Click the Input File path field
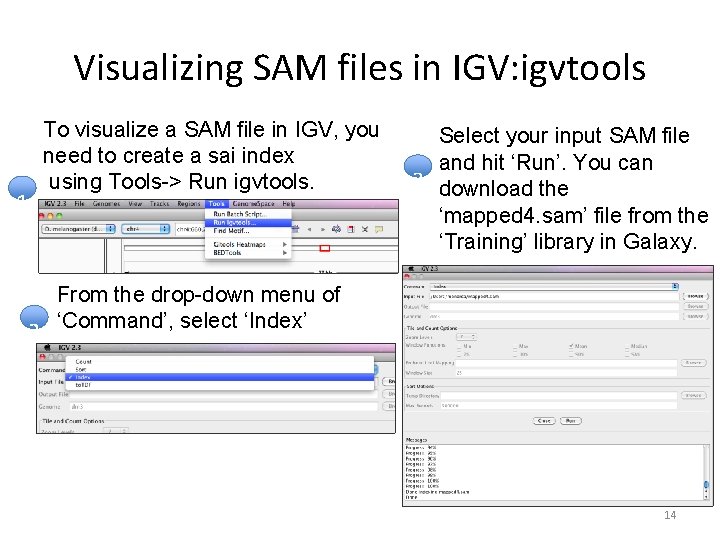The height and width of the screenshot is (540, 720). [x=554, y=296]
